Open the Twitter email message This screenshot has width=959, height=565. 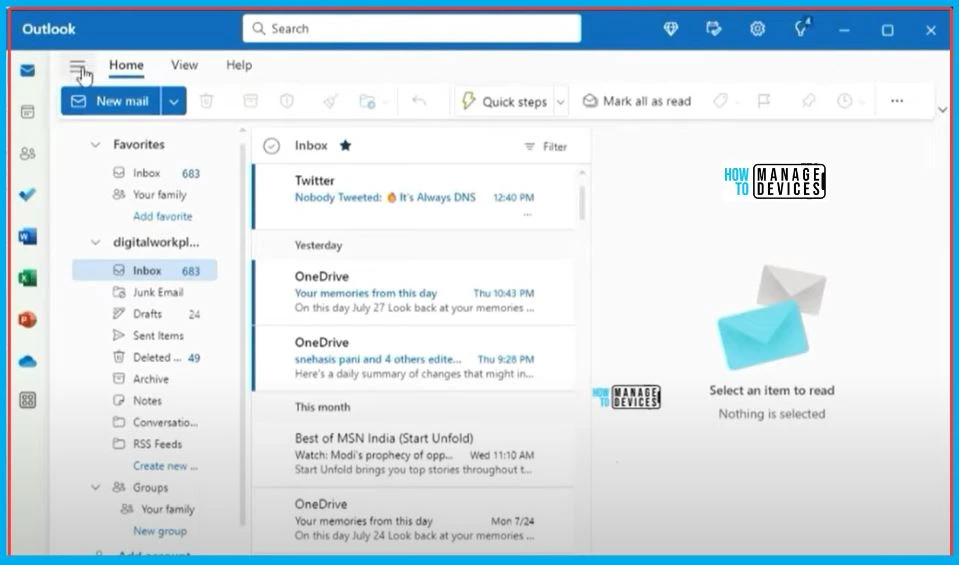[x=414, y=196]
